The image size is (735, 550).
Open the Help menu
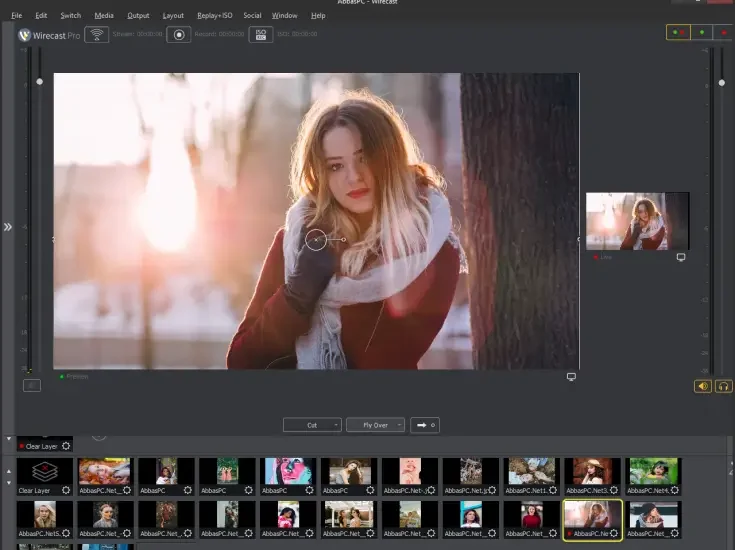click(318, 15)
